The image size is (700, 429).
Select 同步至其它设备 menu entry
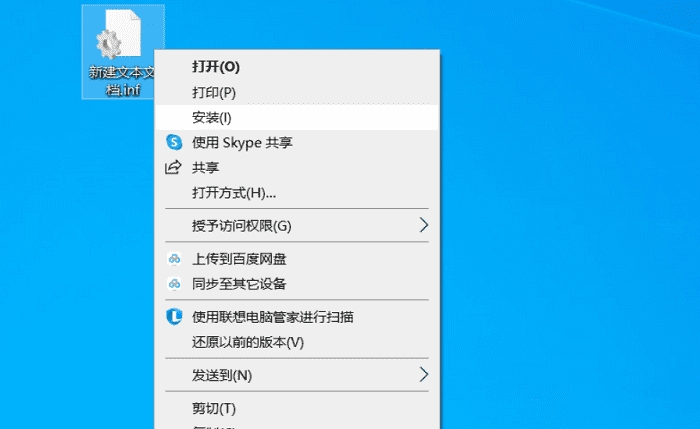(x=297, y=284)
